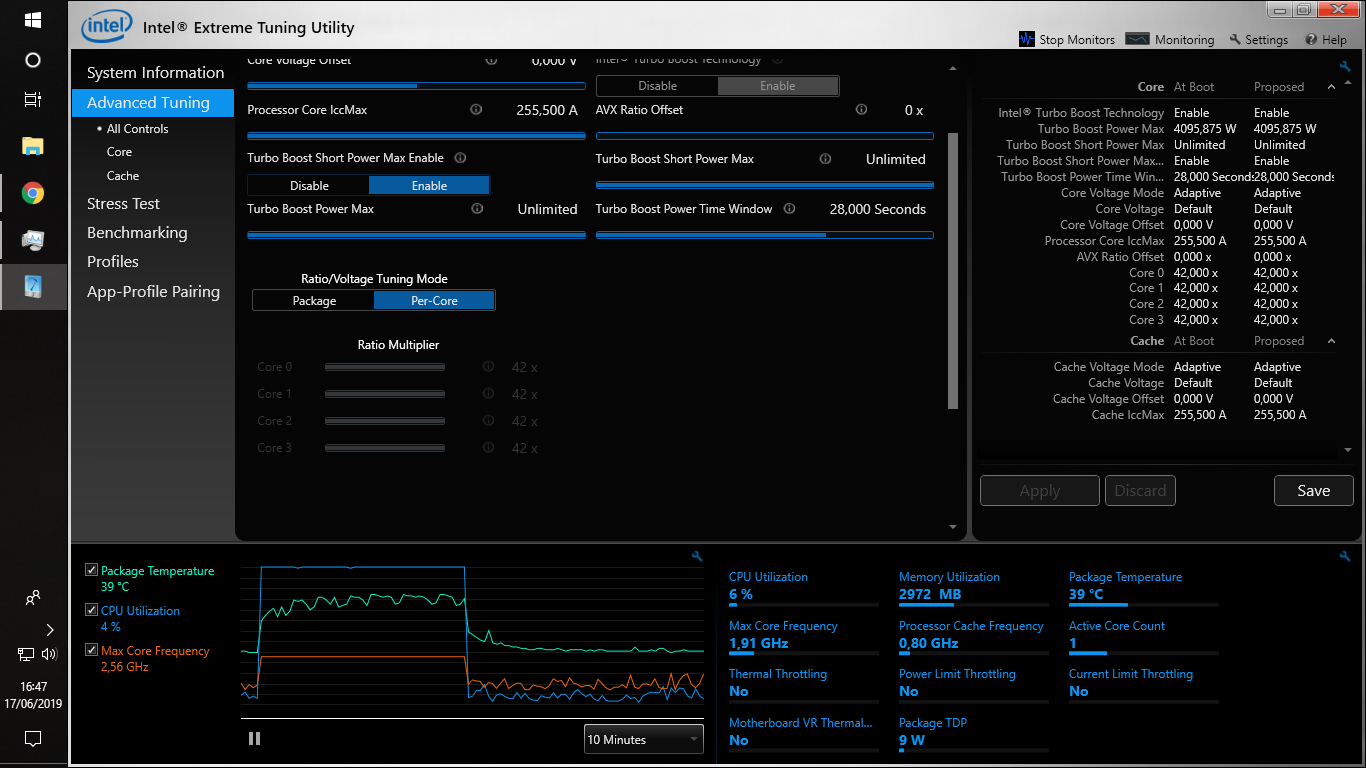Viewport: 1366px width, 768px height.
Task: Open the 10 Minutes time range dropdown
Action: tap(644, 739)
